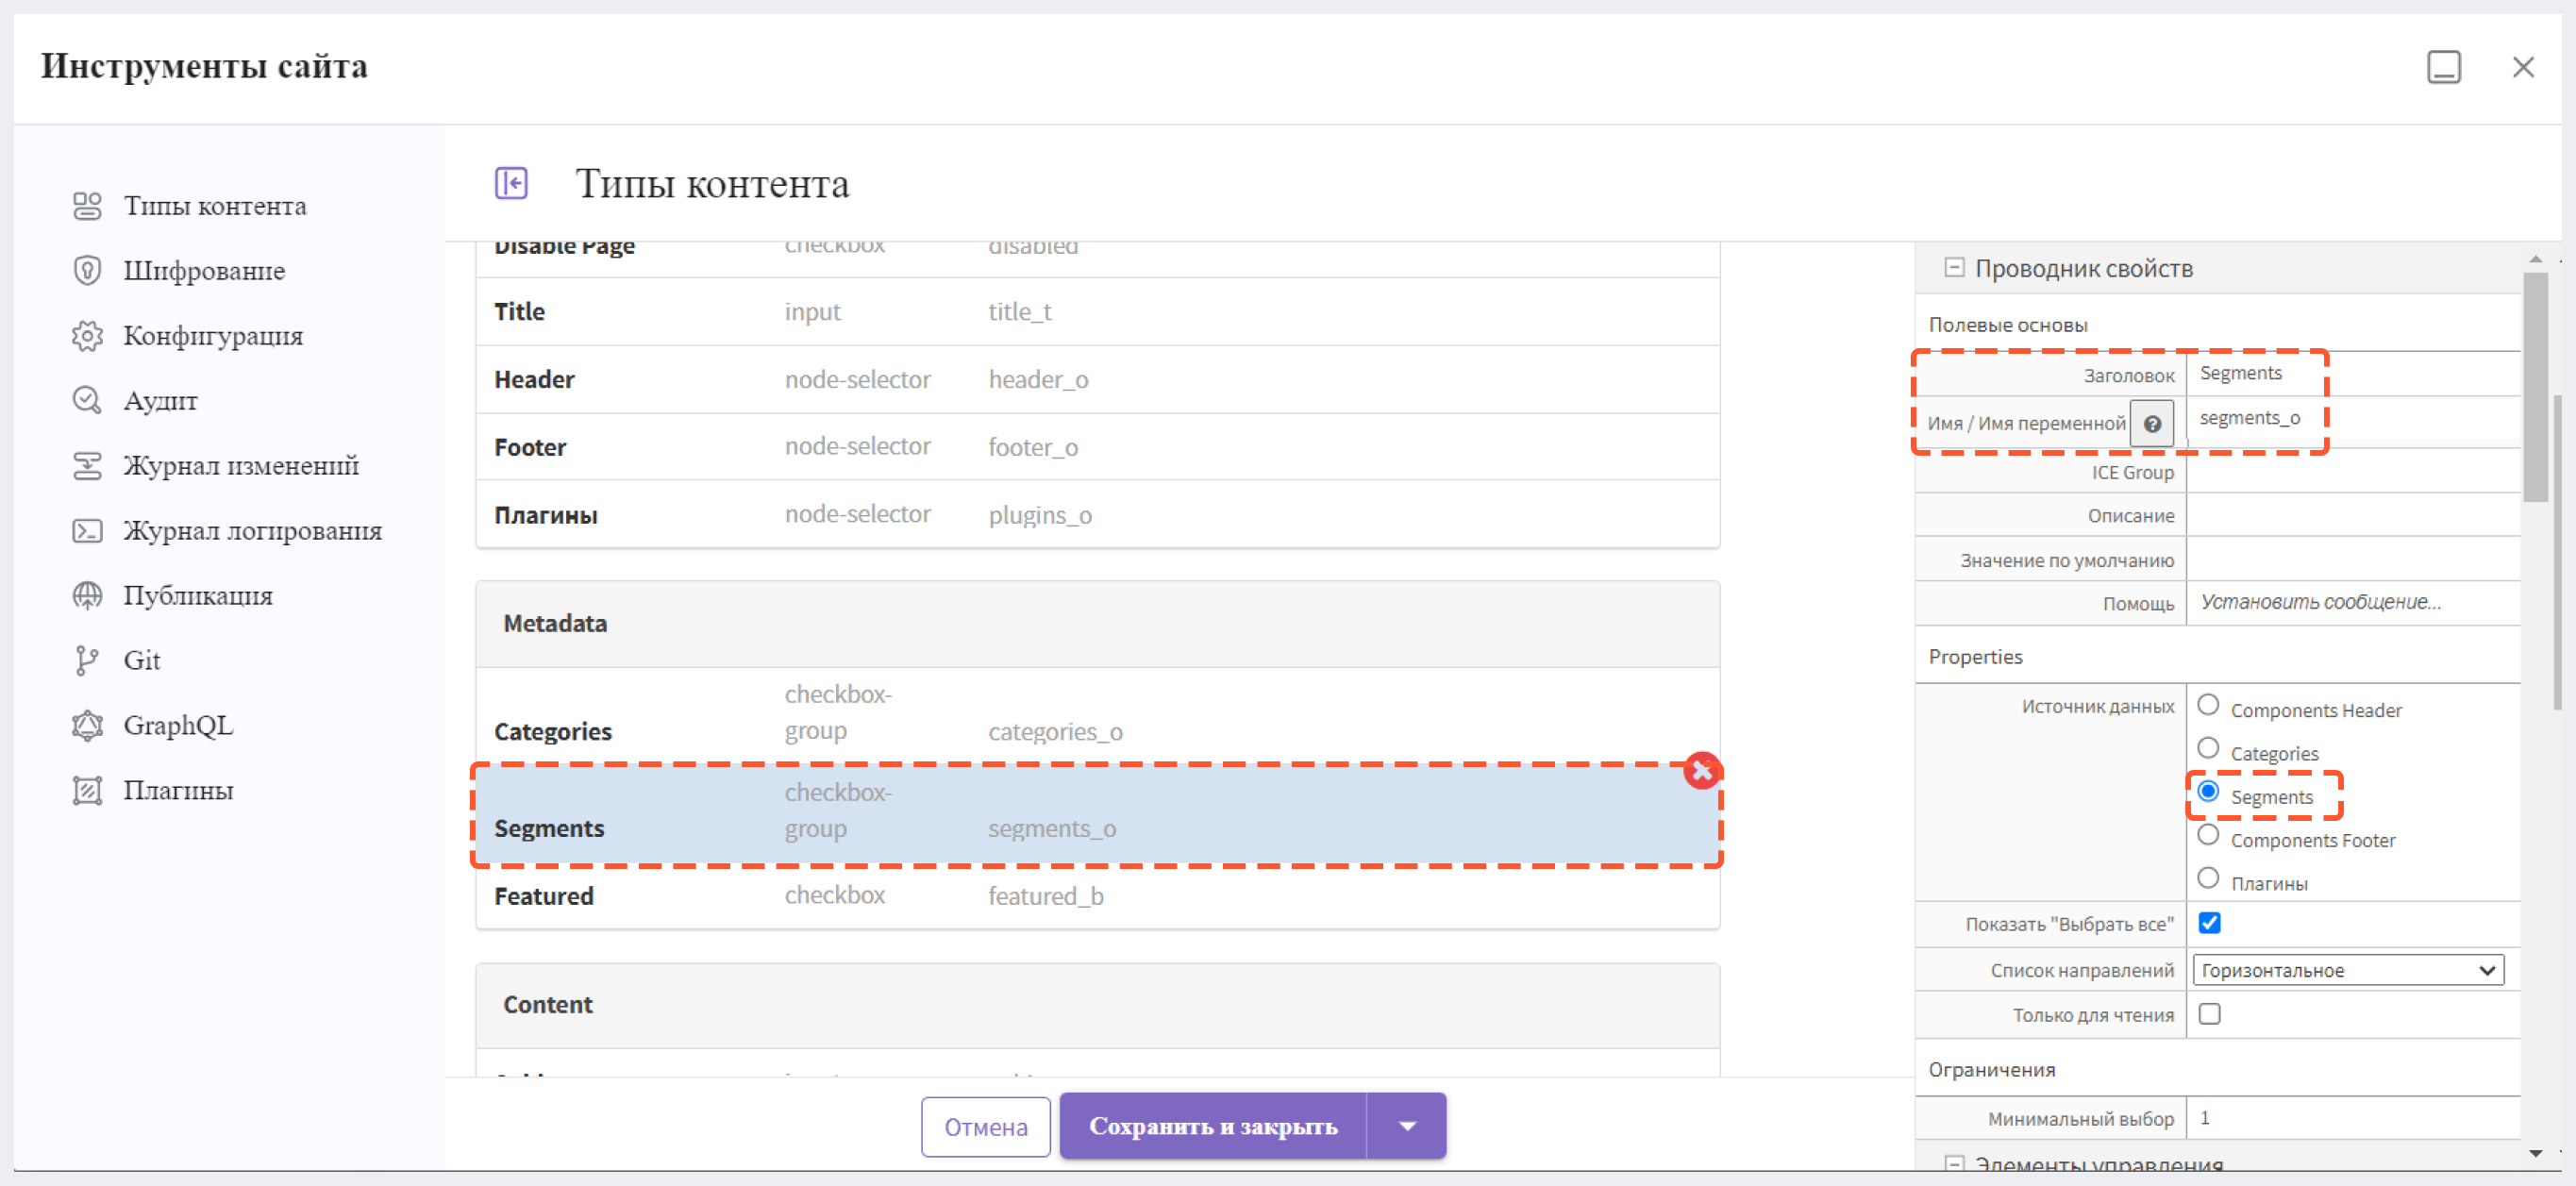
Task: Enable Только для чтения checkbox
Action: click(2209, 1014)
